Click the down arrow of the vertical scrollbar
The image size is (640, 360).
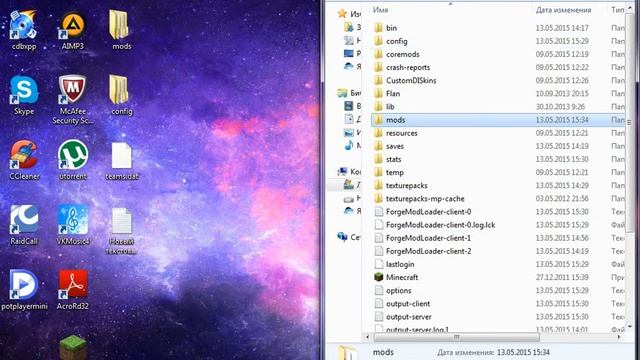coord(630,326)
